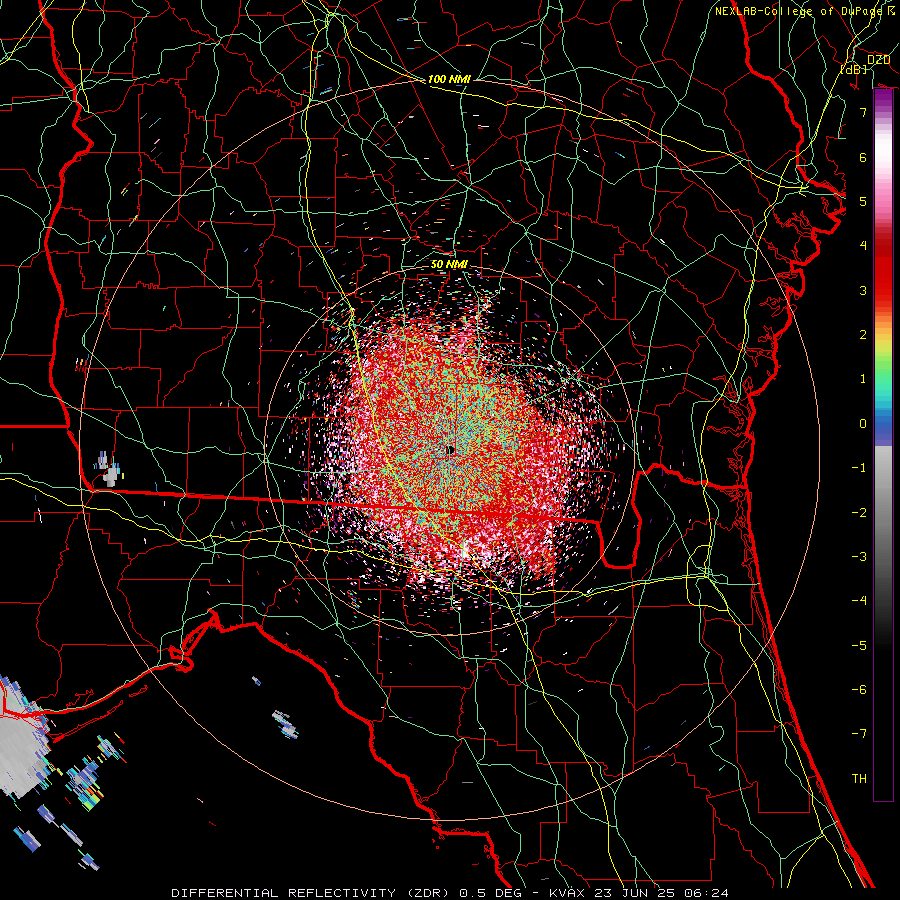
Task: Click the 4 value on the color scale
Action: pyautogui.click(x=863, y=246)
